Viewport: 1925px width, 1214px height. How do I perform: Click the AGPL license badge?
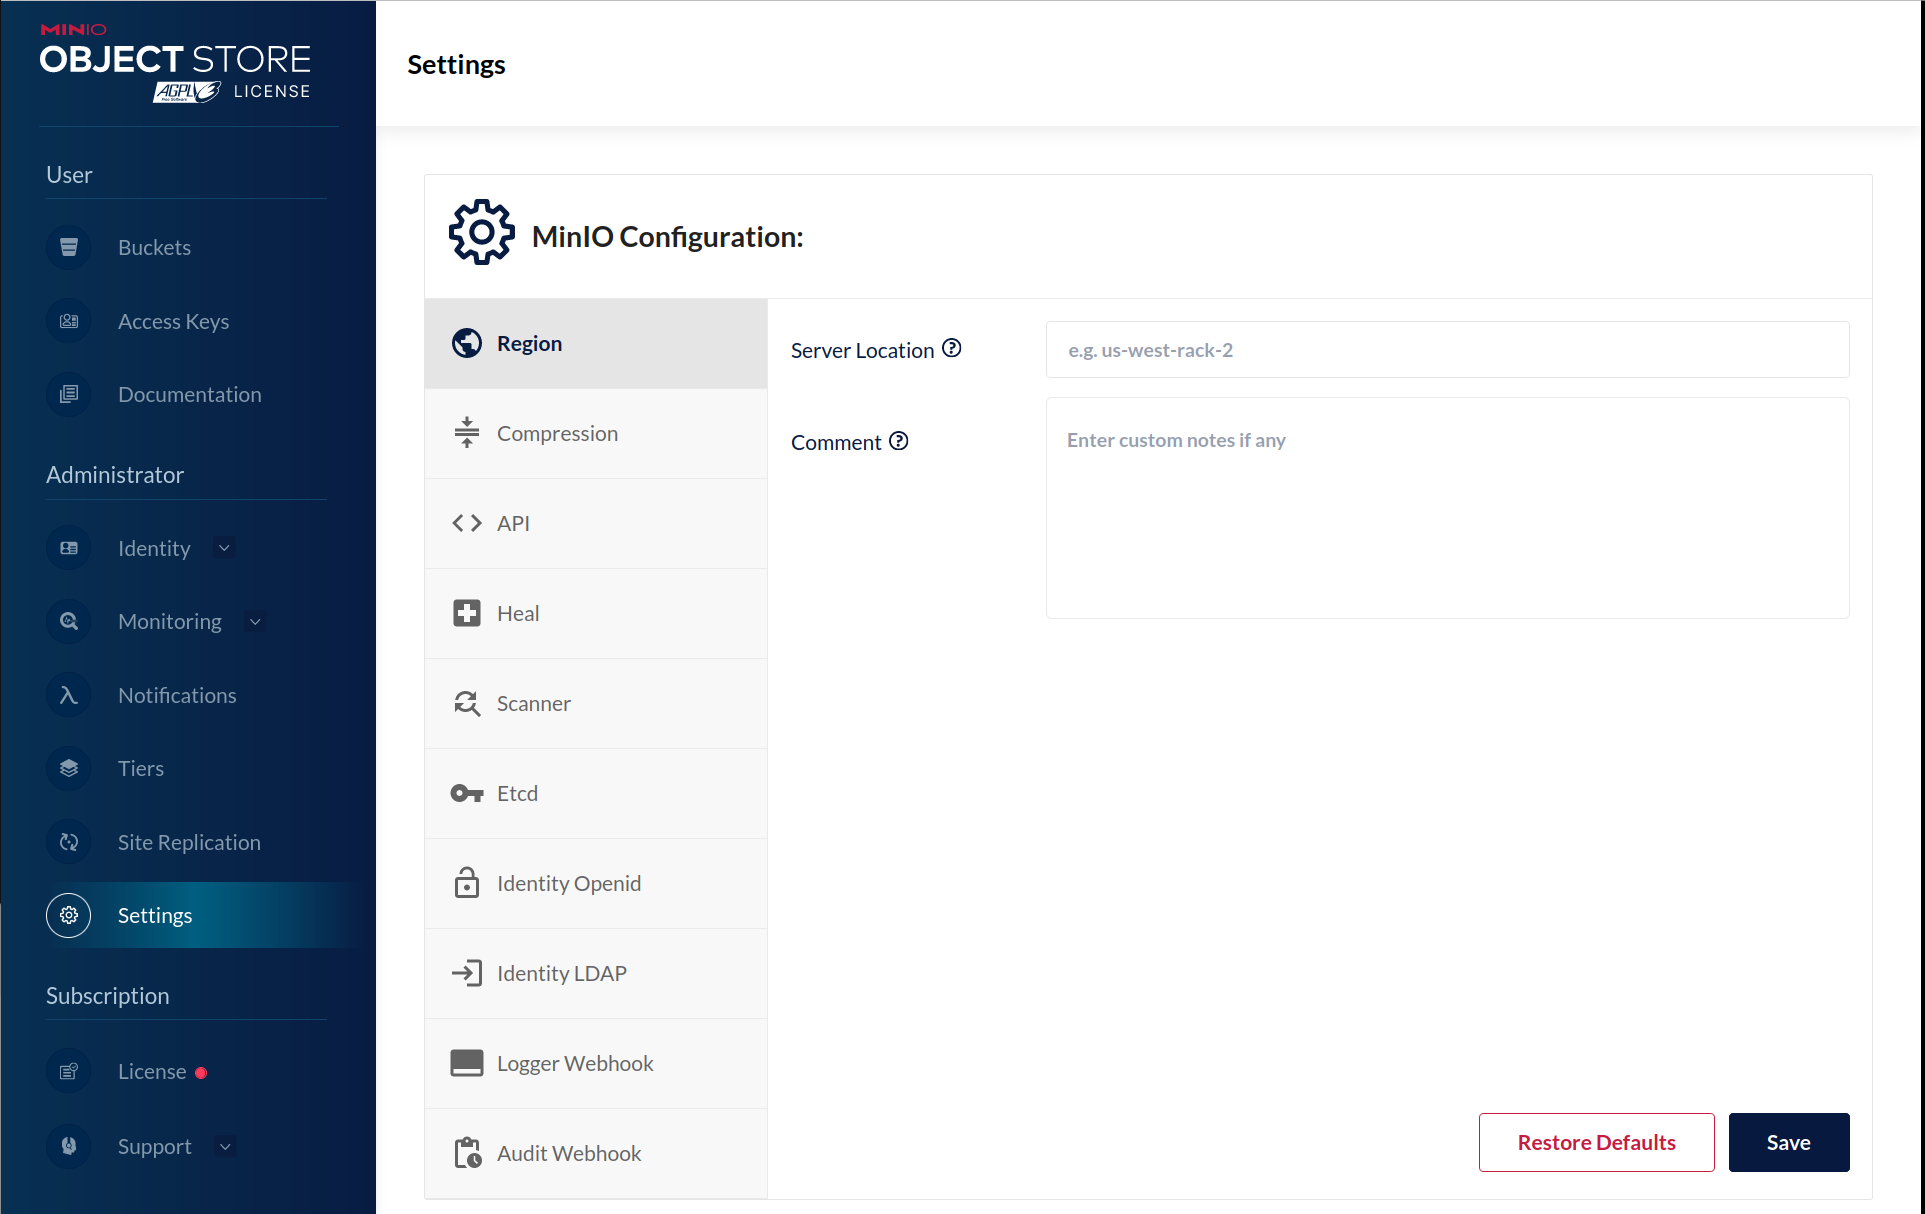[x=186, y=92]
